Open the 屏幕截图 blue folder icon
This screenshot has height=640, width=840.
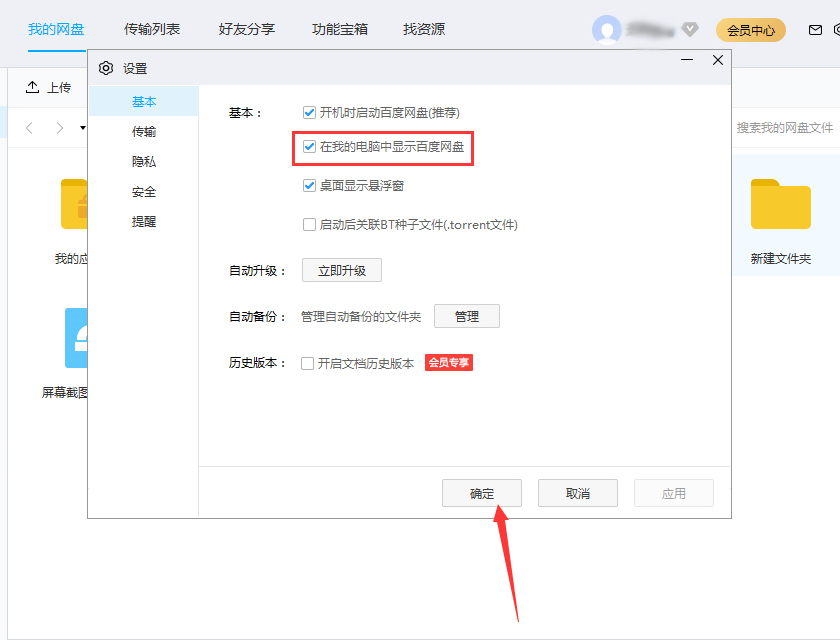pyautogui.click(x=76, y=338)
